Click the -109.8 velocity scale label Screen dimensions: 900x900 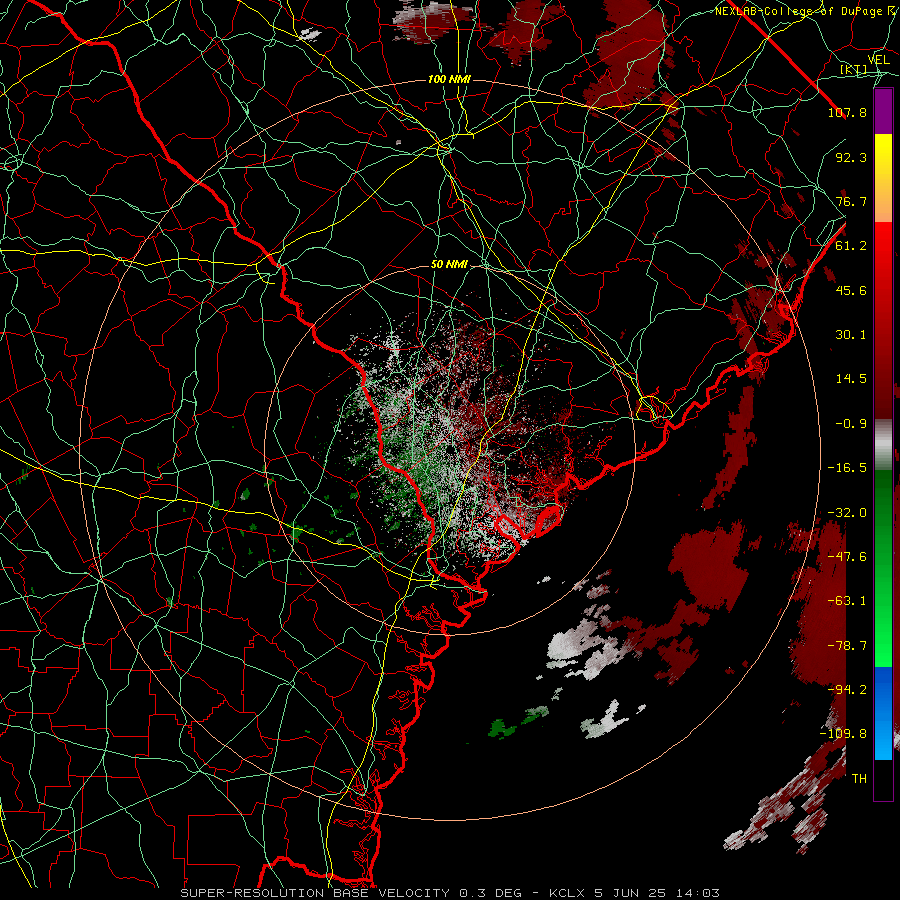coord(843,734)
